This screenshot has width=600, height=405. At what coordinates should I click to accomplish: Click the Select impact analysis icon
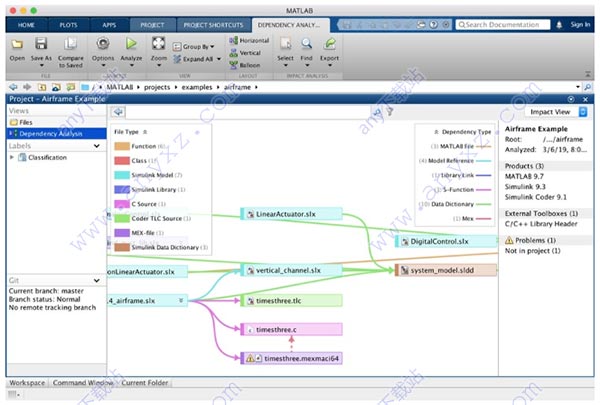(x=285, y=44)
